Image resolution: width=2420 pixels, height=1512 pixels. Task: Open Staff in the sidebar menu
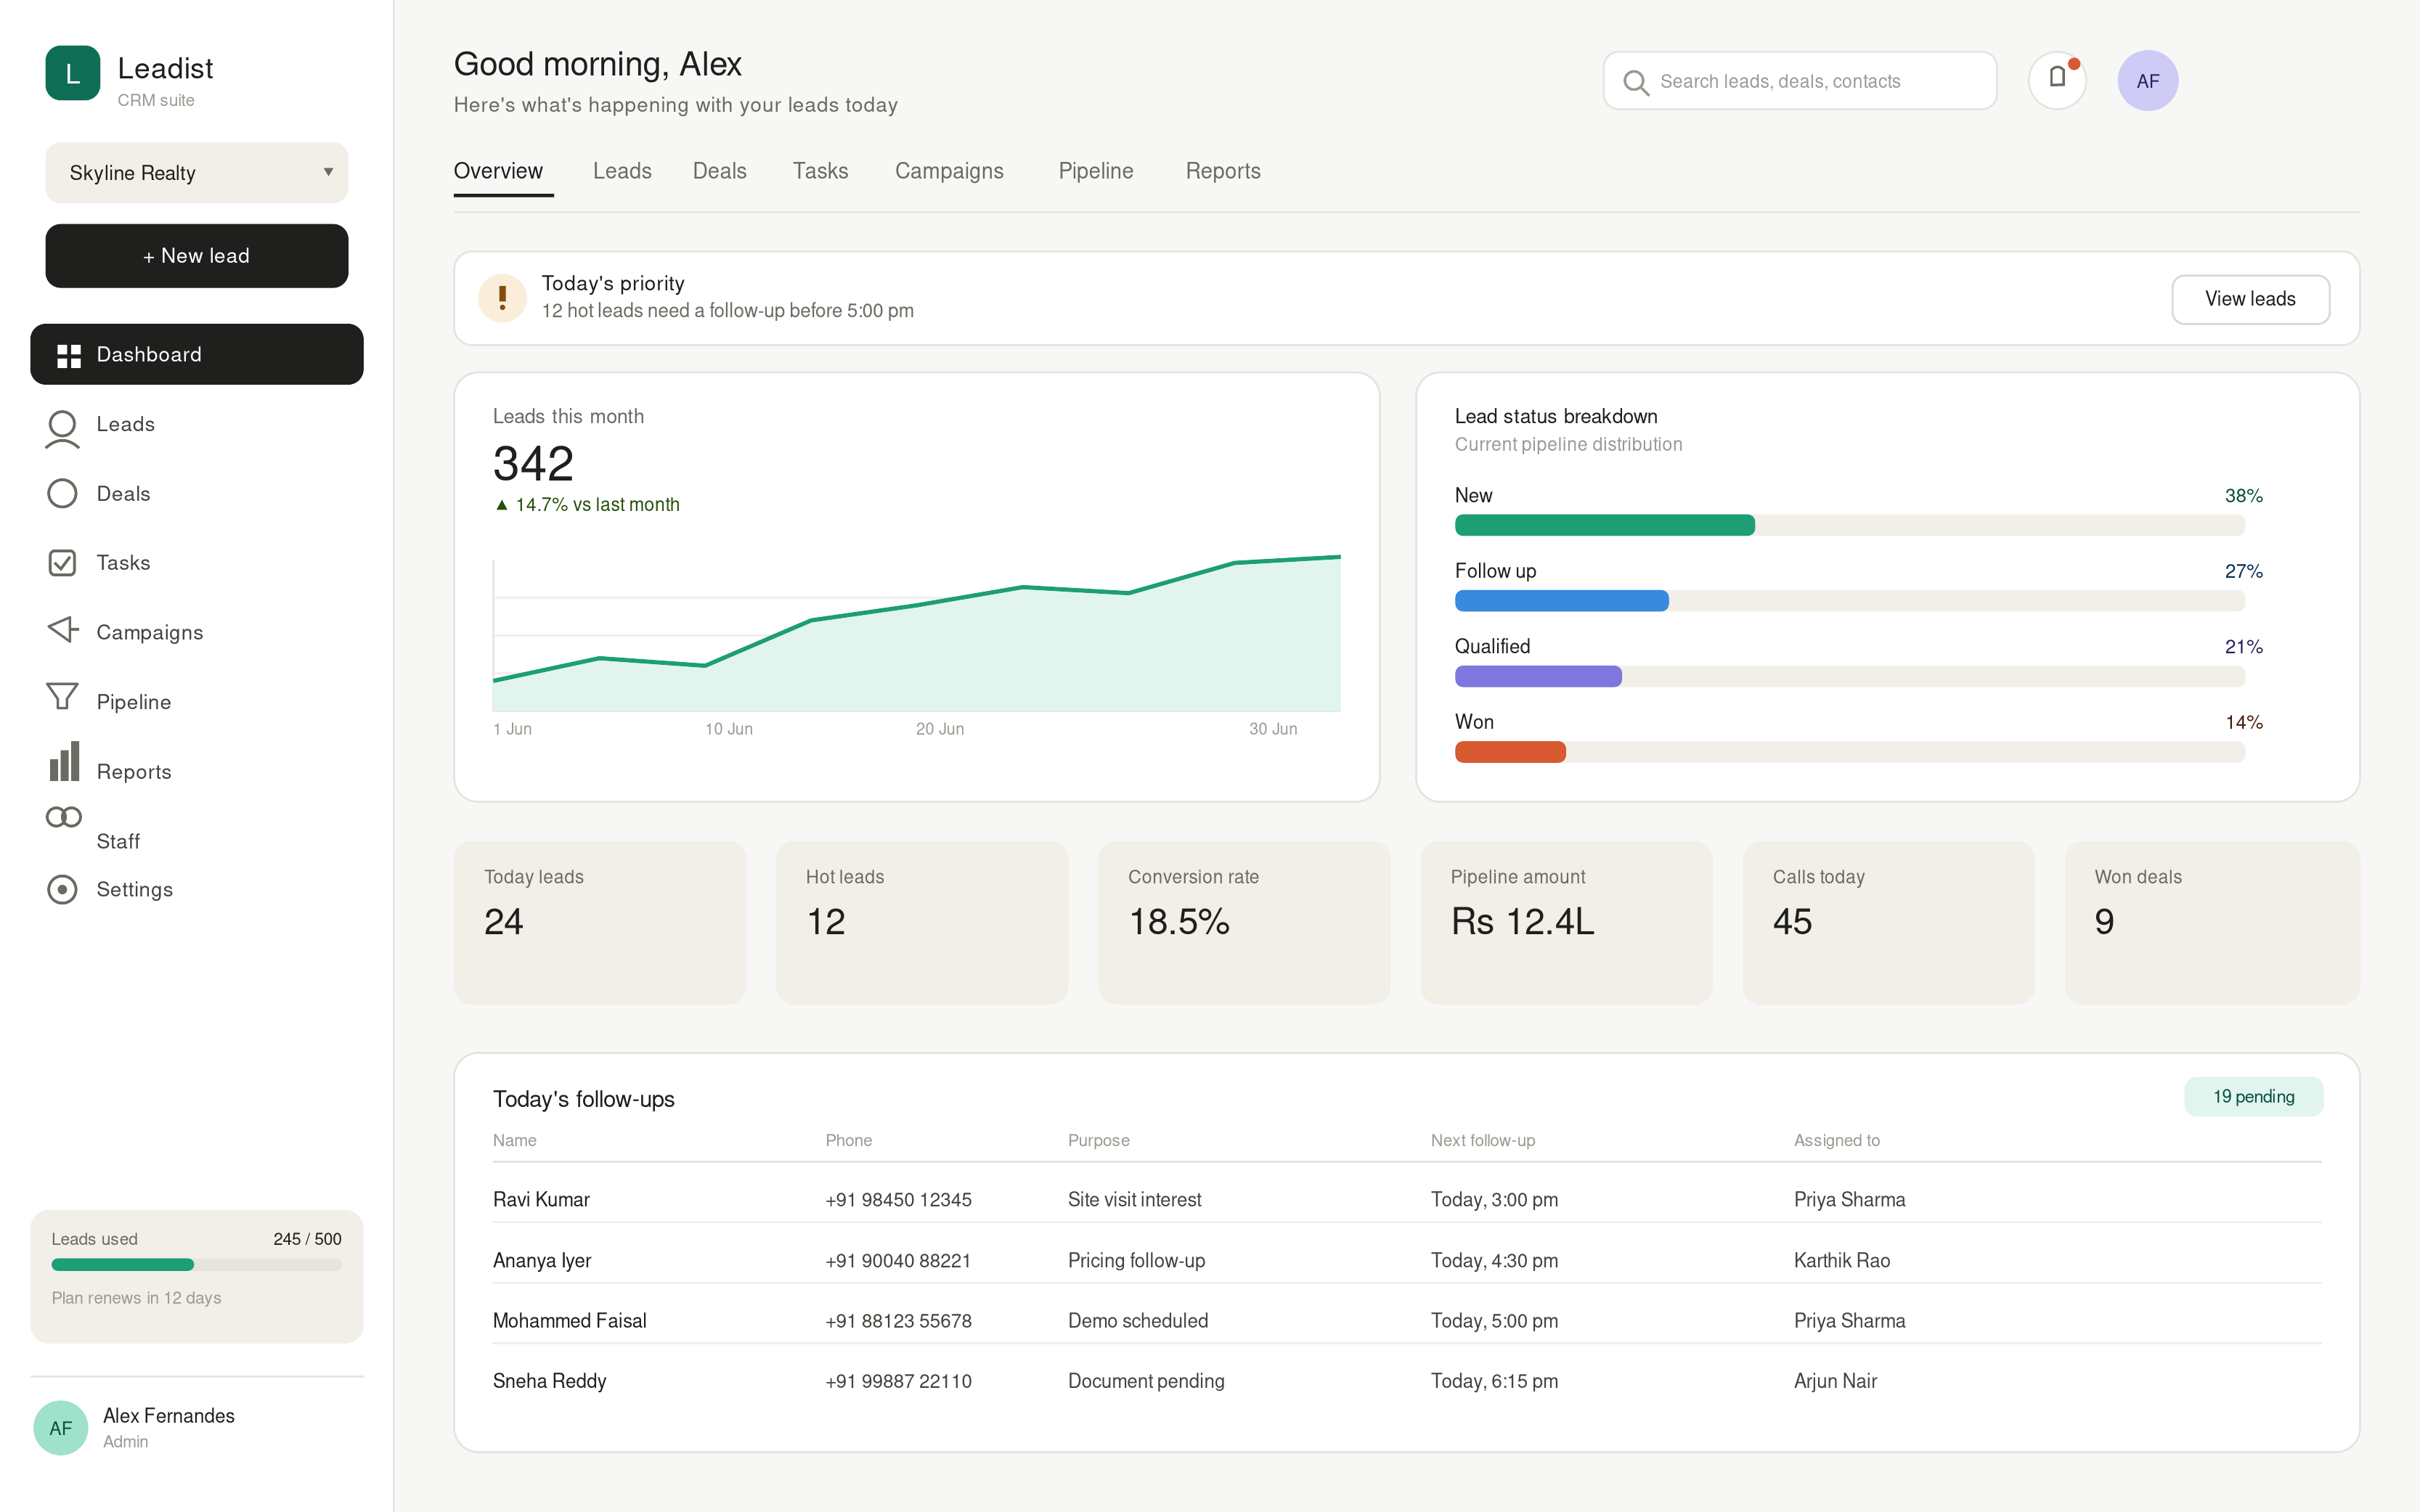coord(117,841)
